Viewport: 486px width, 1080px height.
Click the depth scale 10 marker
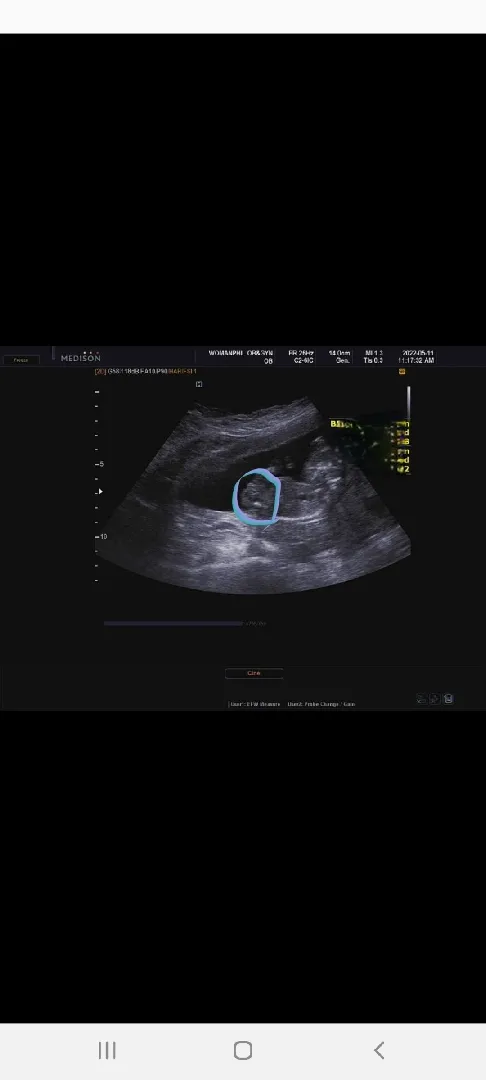click(x=103, y=536)
